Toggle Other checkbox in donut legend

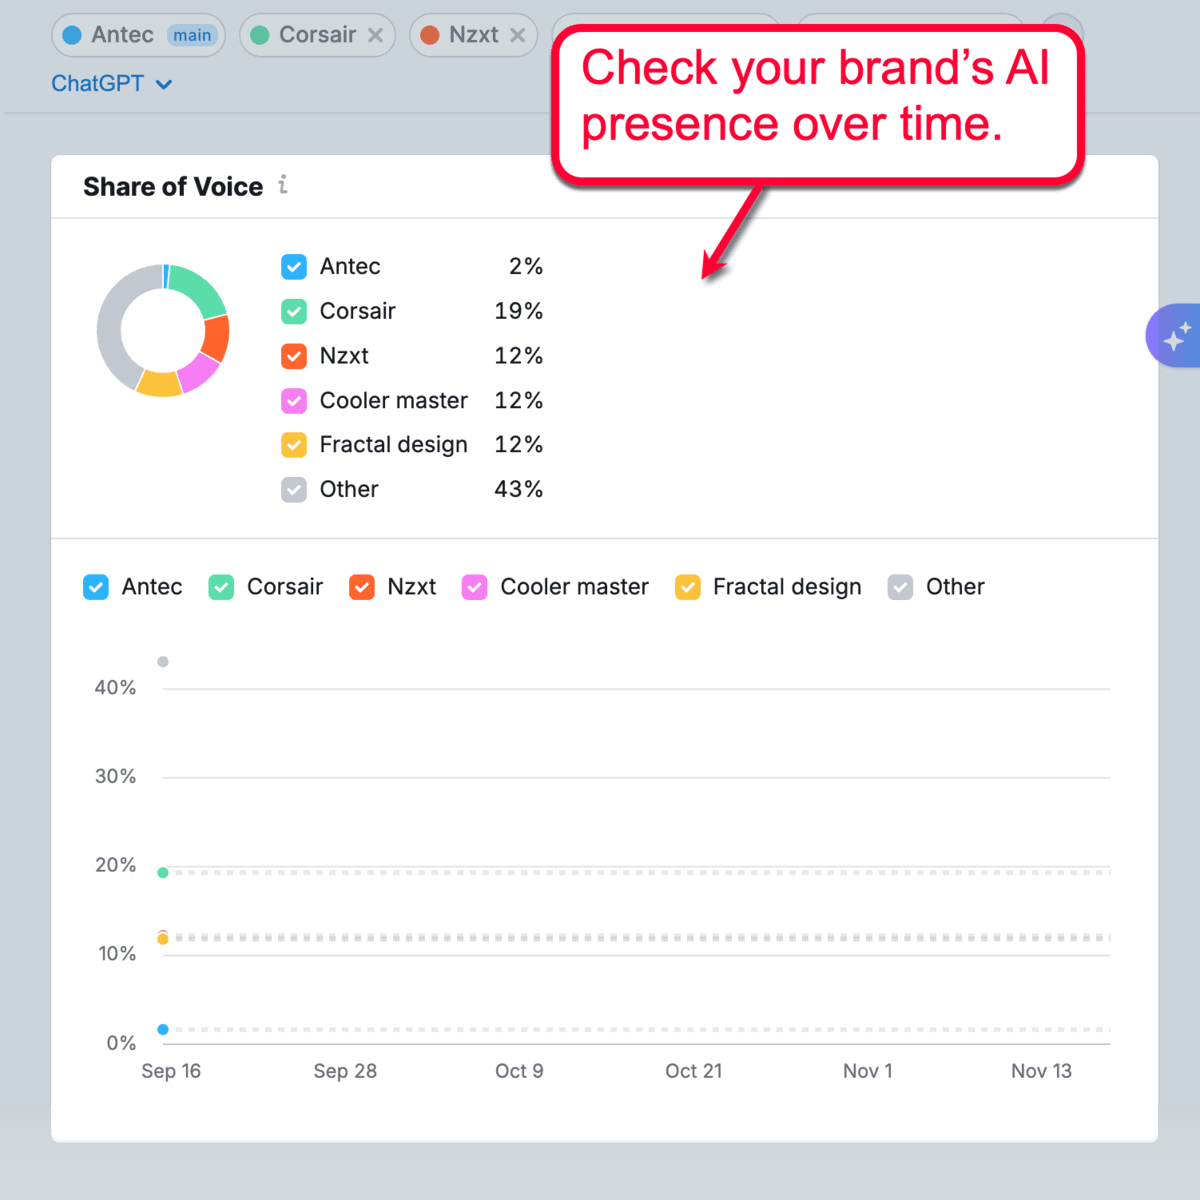(294, 490)
